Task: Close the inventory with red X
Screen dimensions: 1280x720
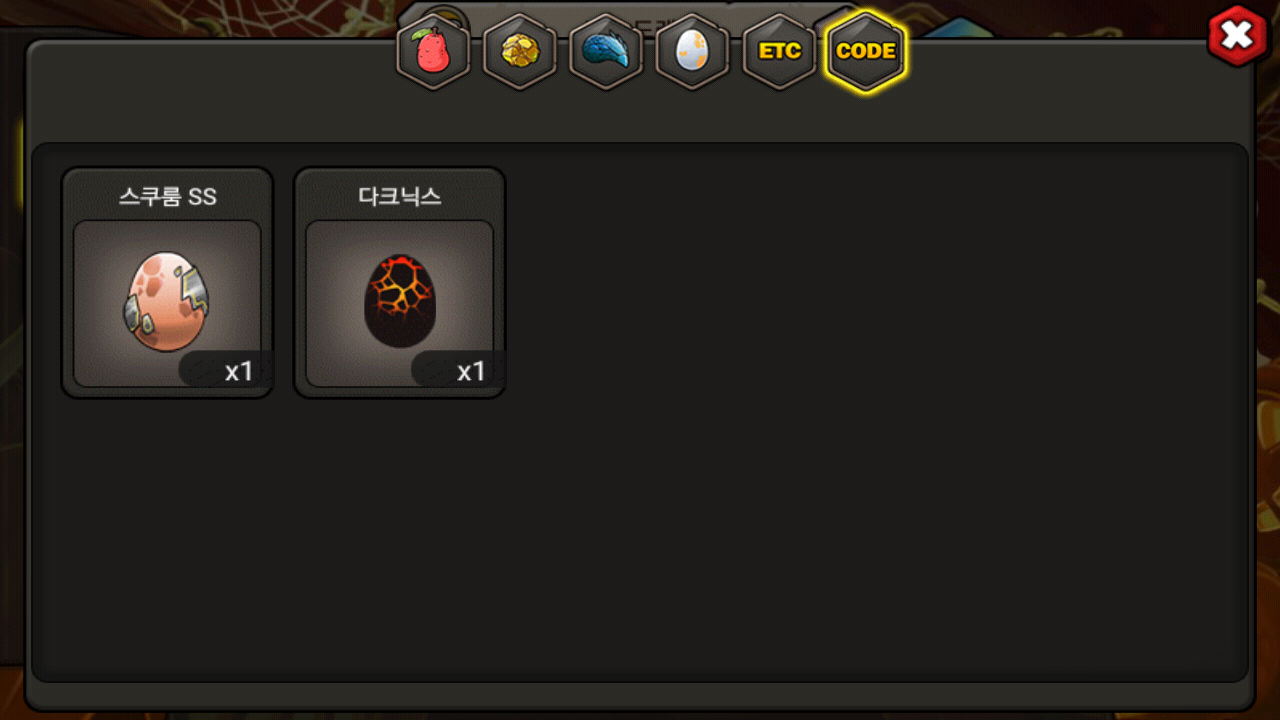Action: (1237, 36)
